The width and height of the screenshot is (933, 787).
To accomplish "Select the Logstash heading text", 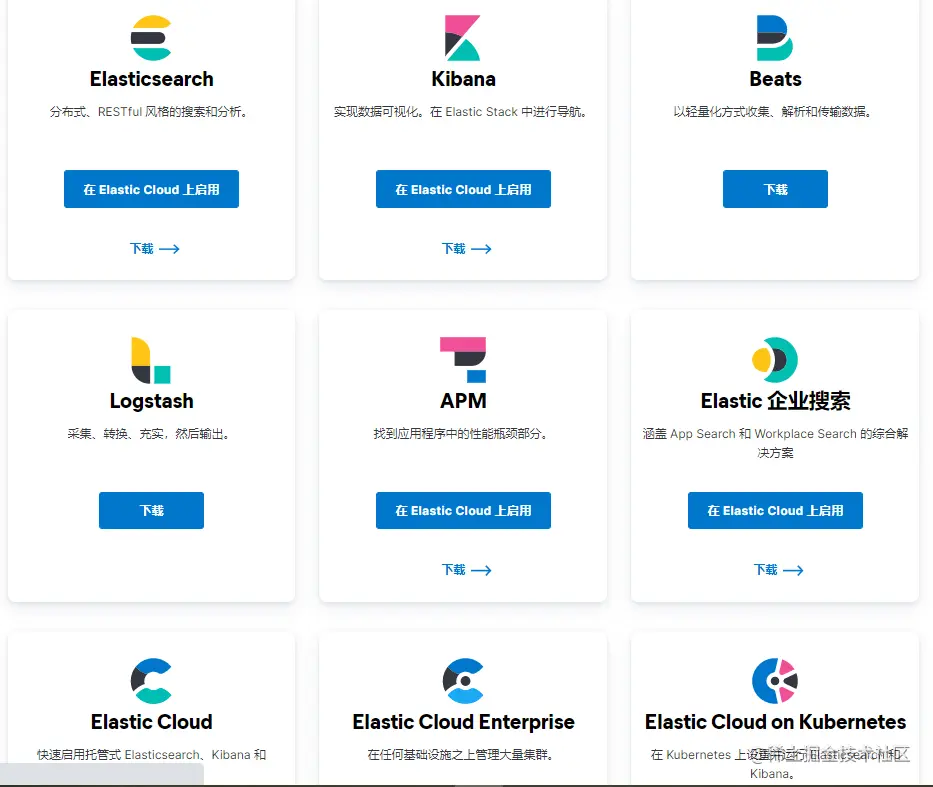I will coord(151,401).
